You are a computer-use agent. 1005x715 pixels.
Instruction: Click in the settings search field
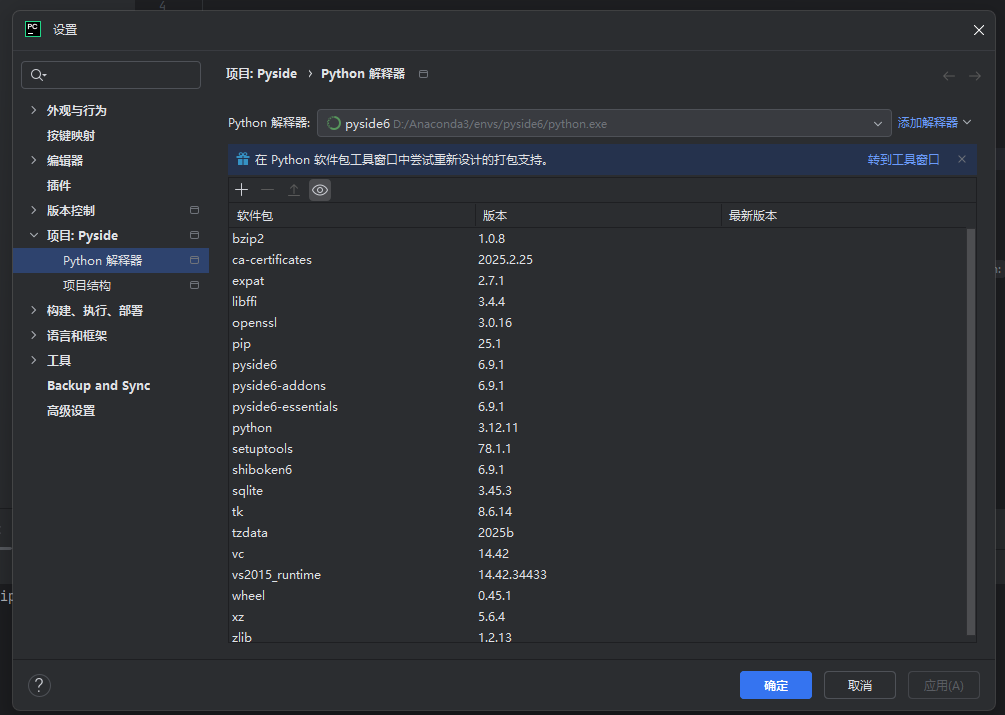(x=111, y=75)
